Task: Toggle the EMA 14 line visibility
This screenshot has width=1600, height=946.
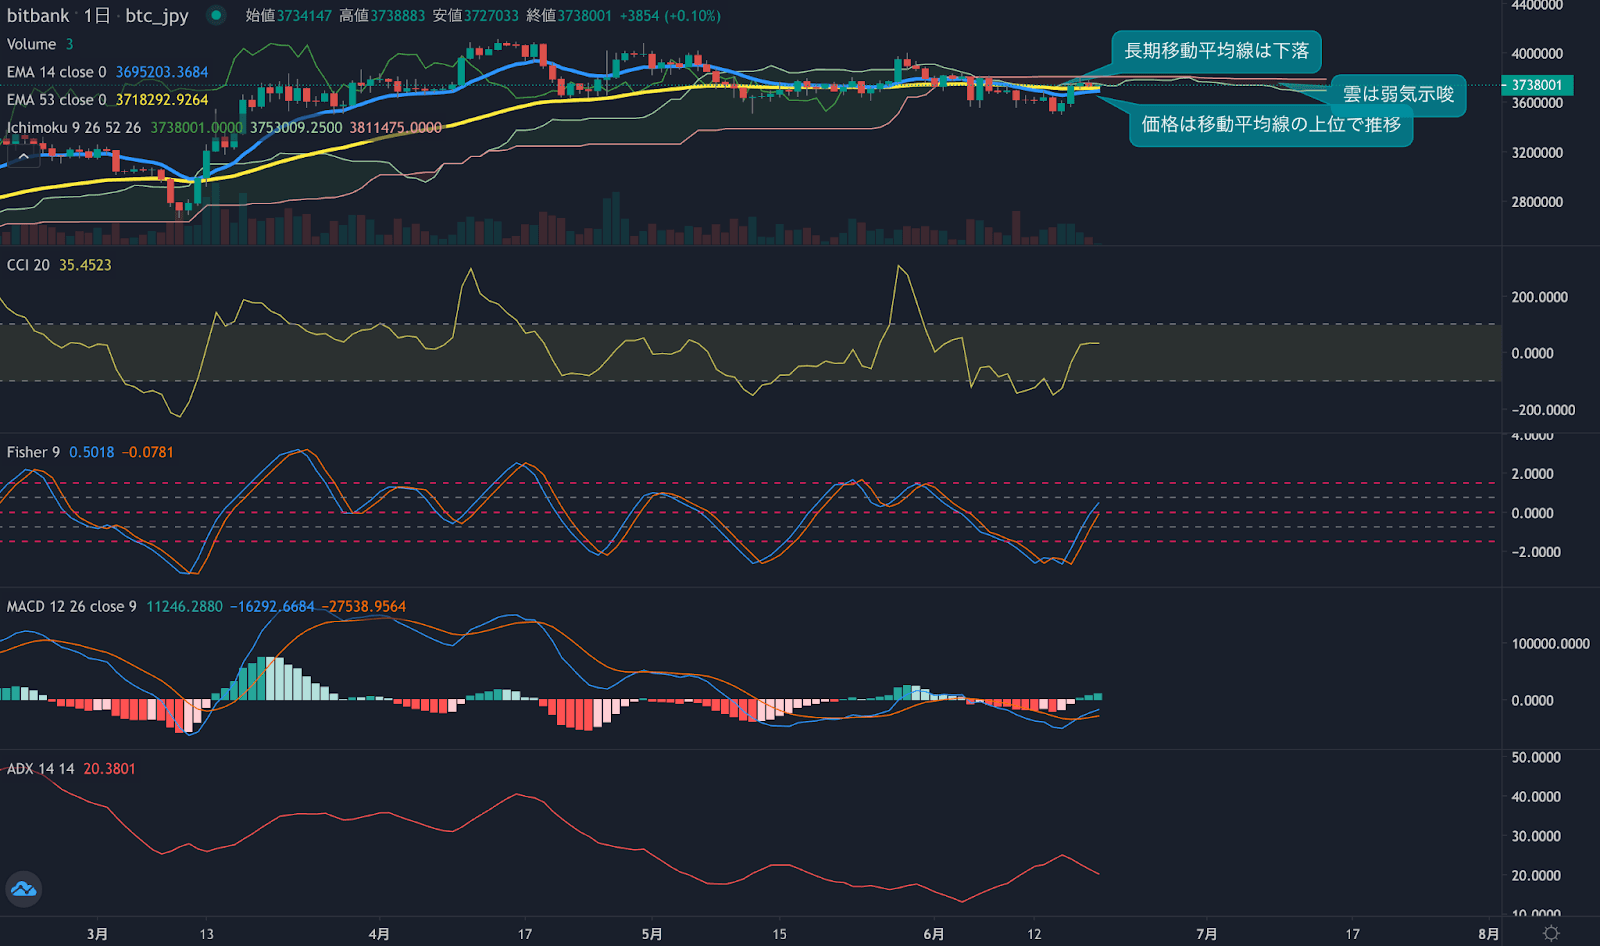Action: click(57, 72)
